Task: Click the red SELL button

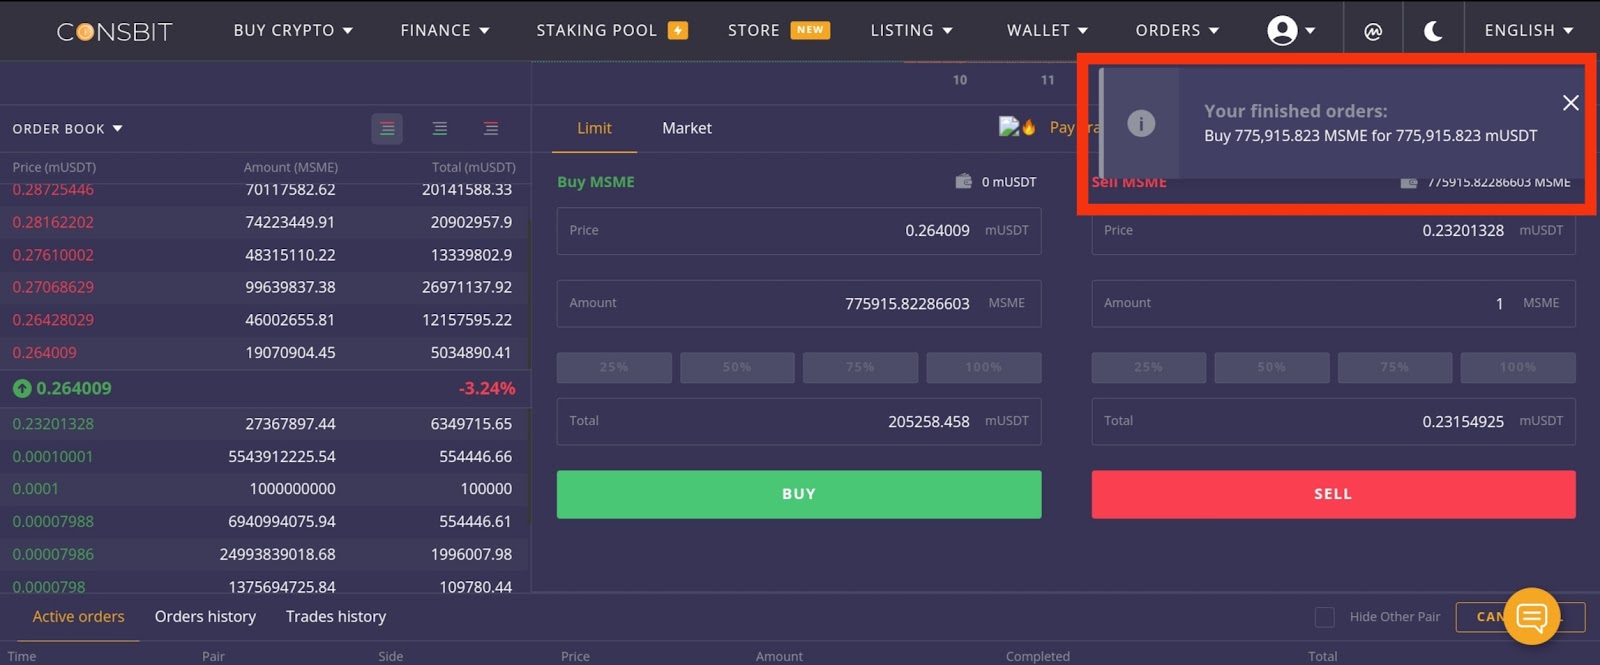Action: (1333, 494)
